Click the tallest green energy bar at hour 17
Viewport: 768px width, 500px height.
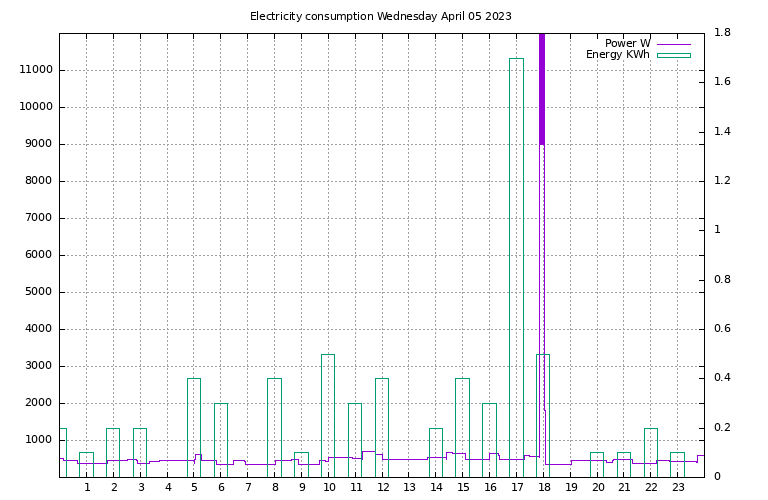pos(516,267)
